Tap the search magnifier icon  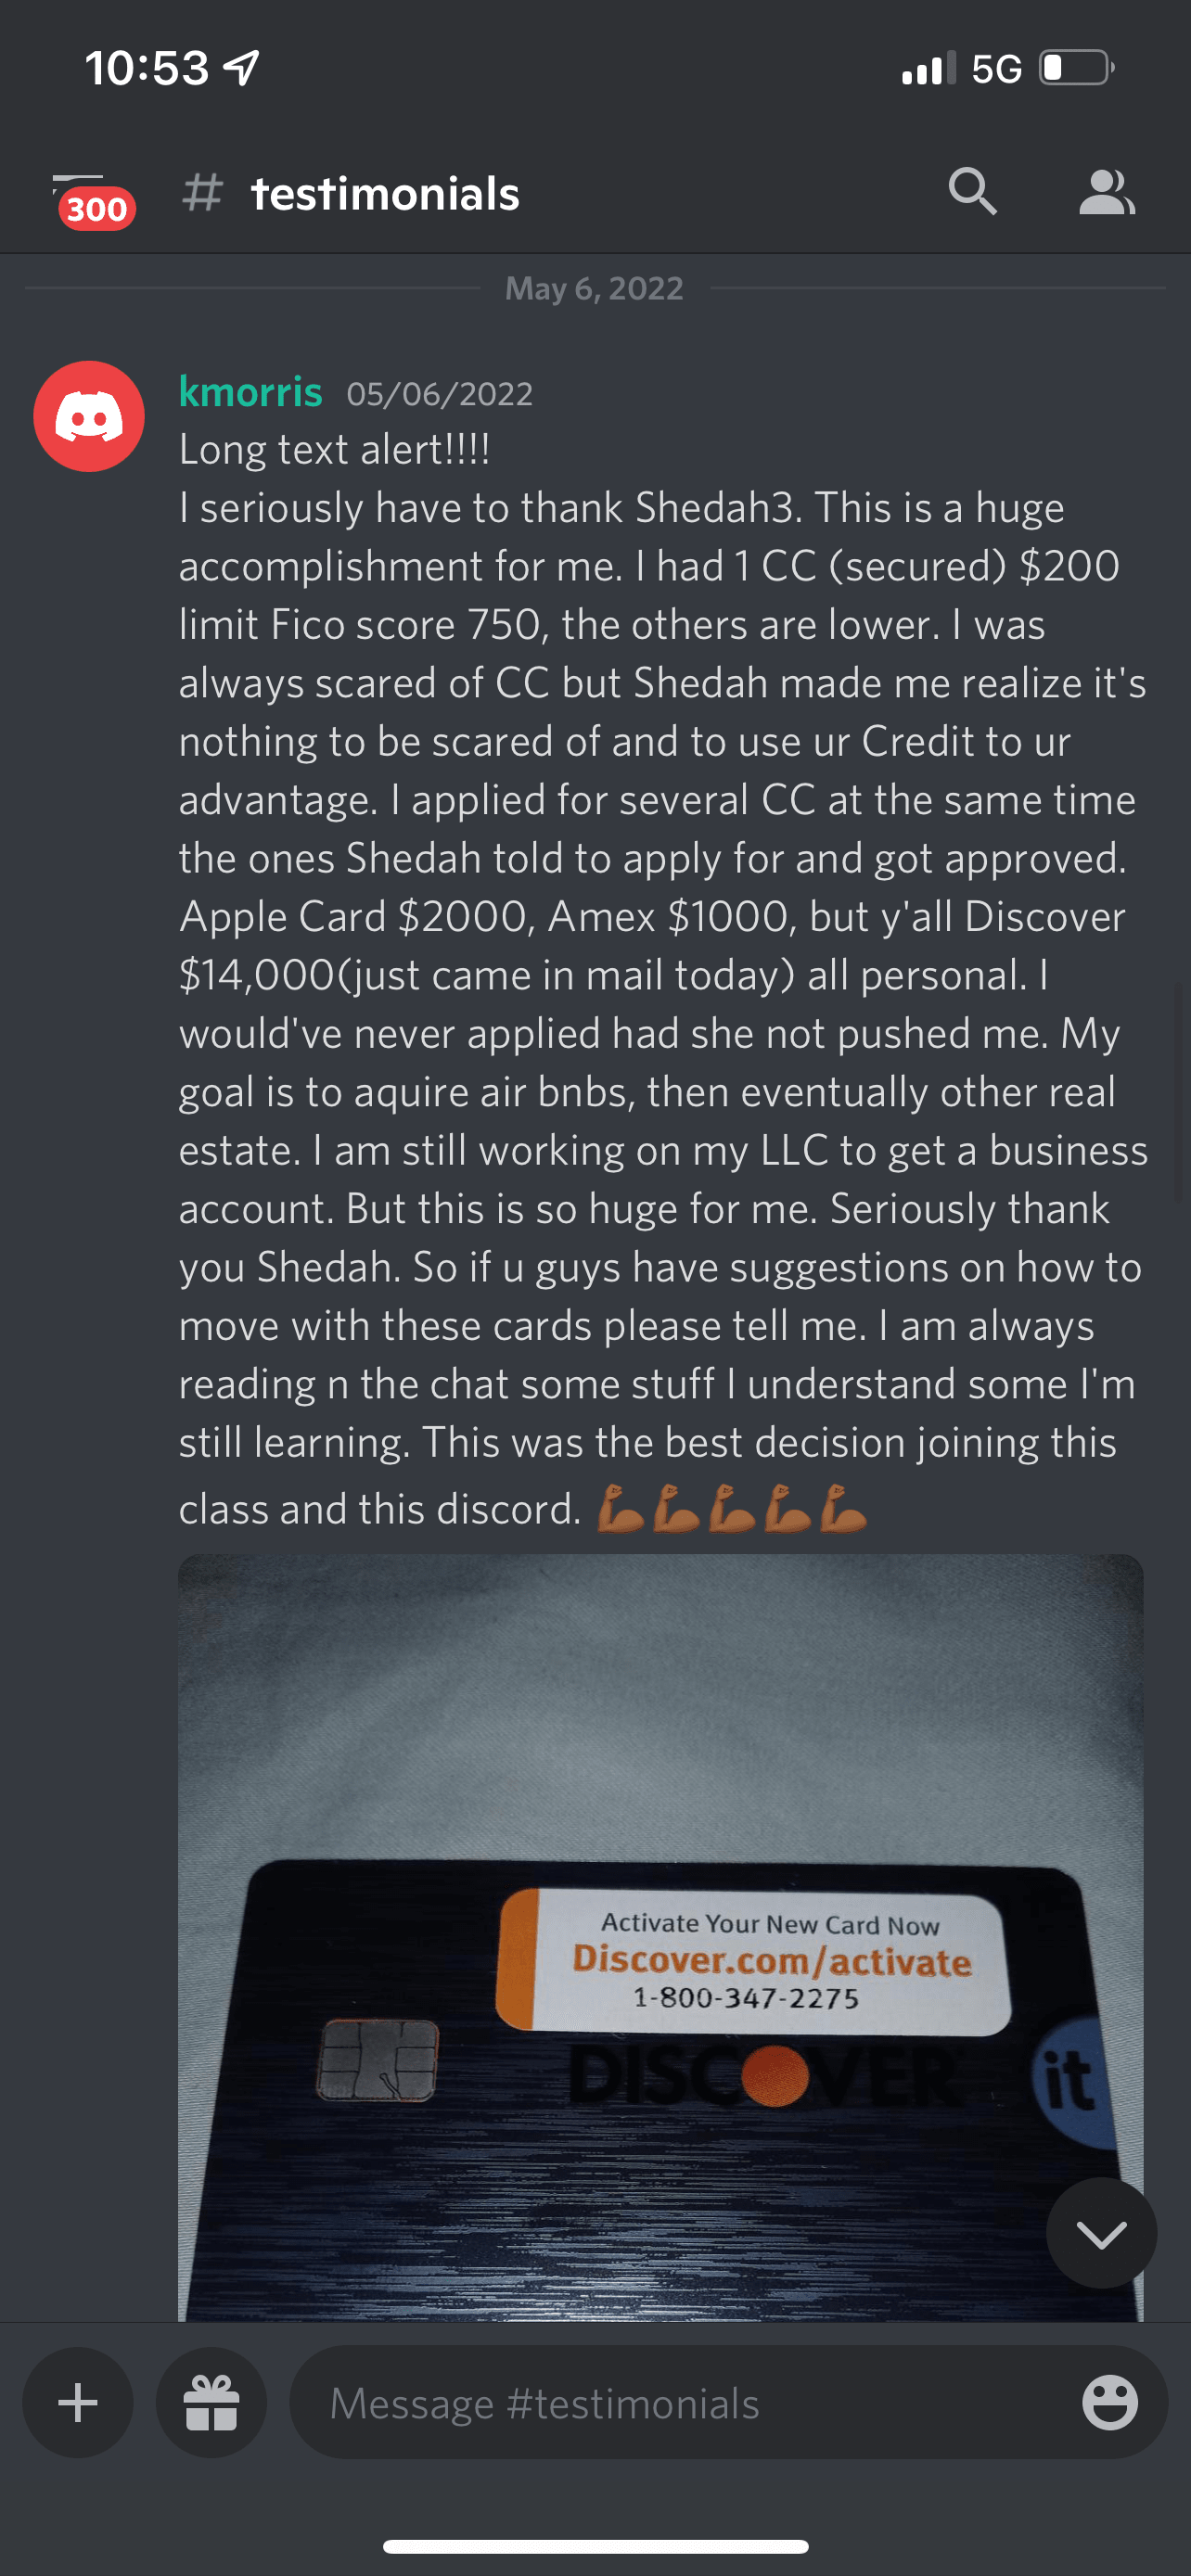[x=973, y=191]
